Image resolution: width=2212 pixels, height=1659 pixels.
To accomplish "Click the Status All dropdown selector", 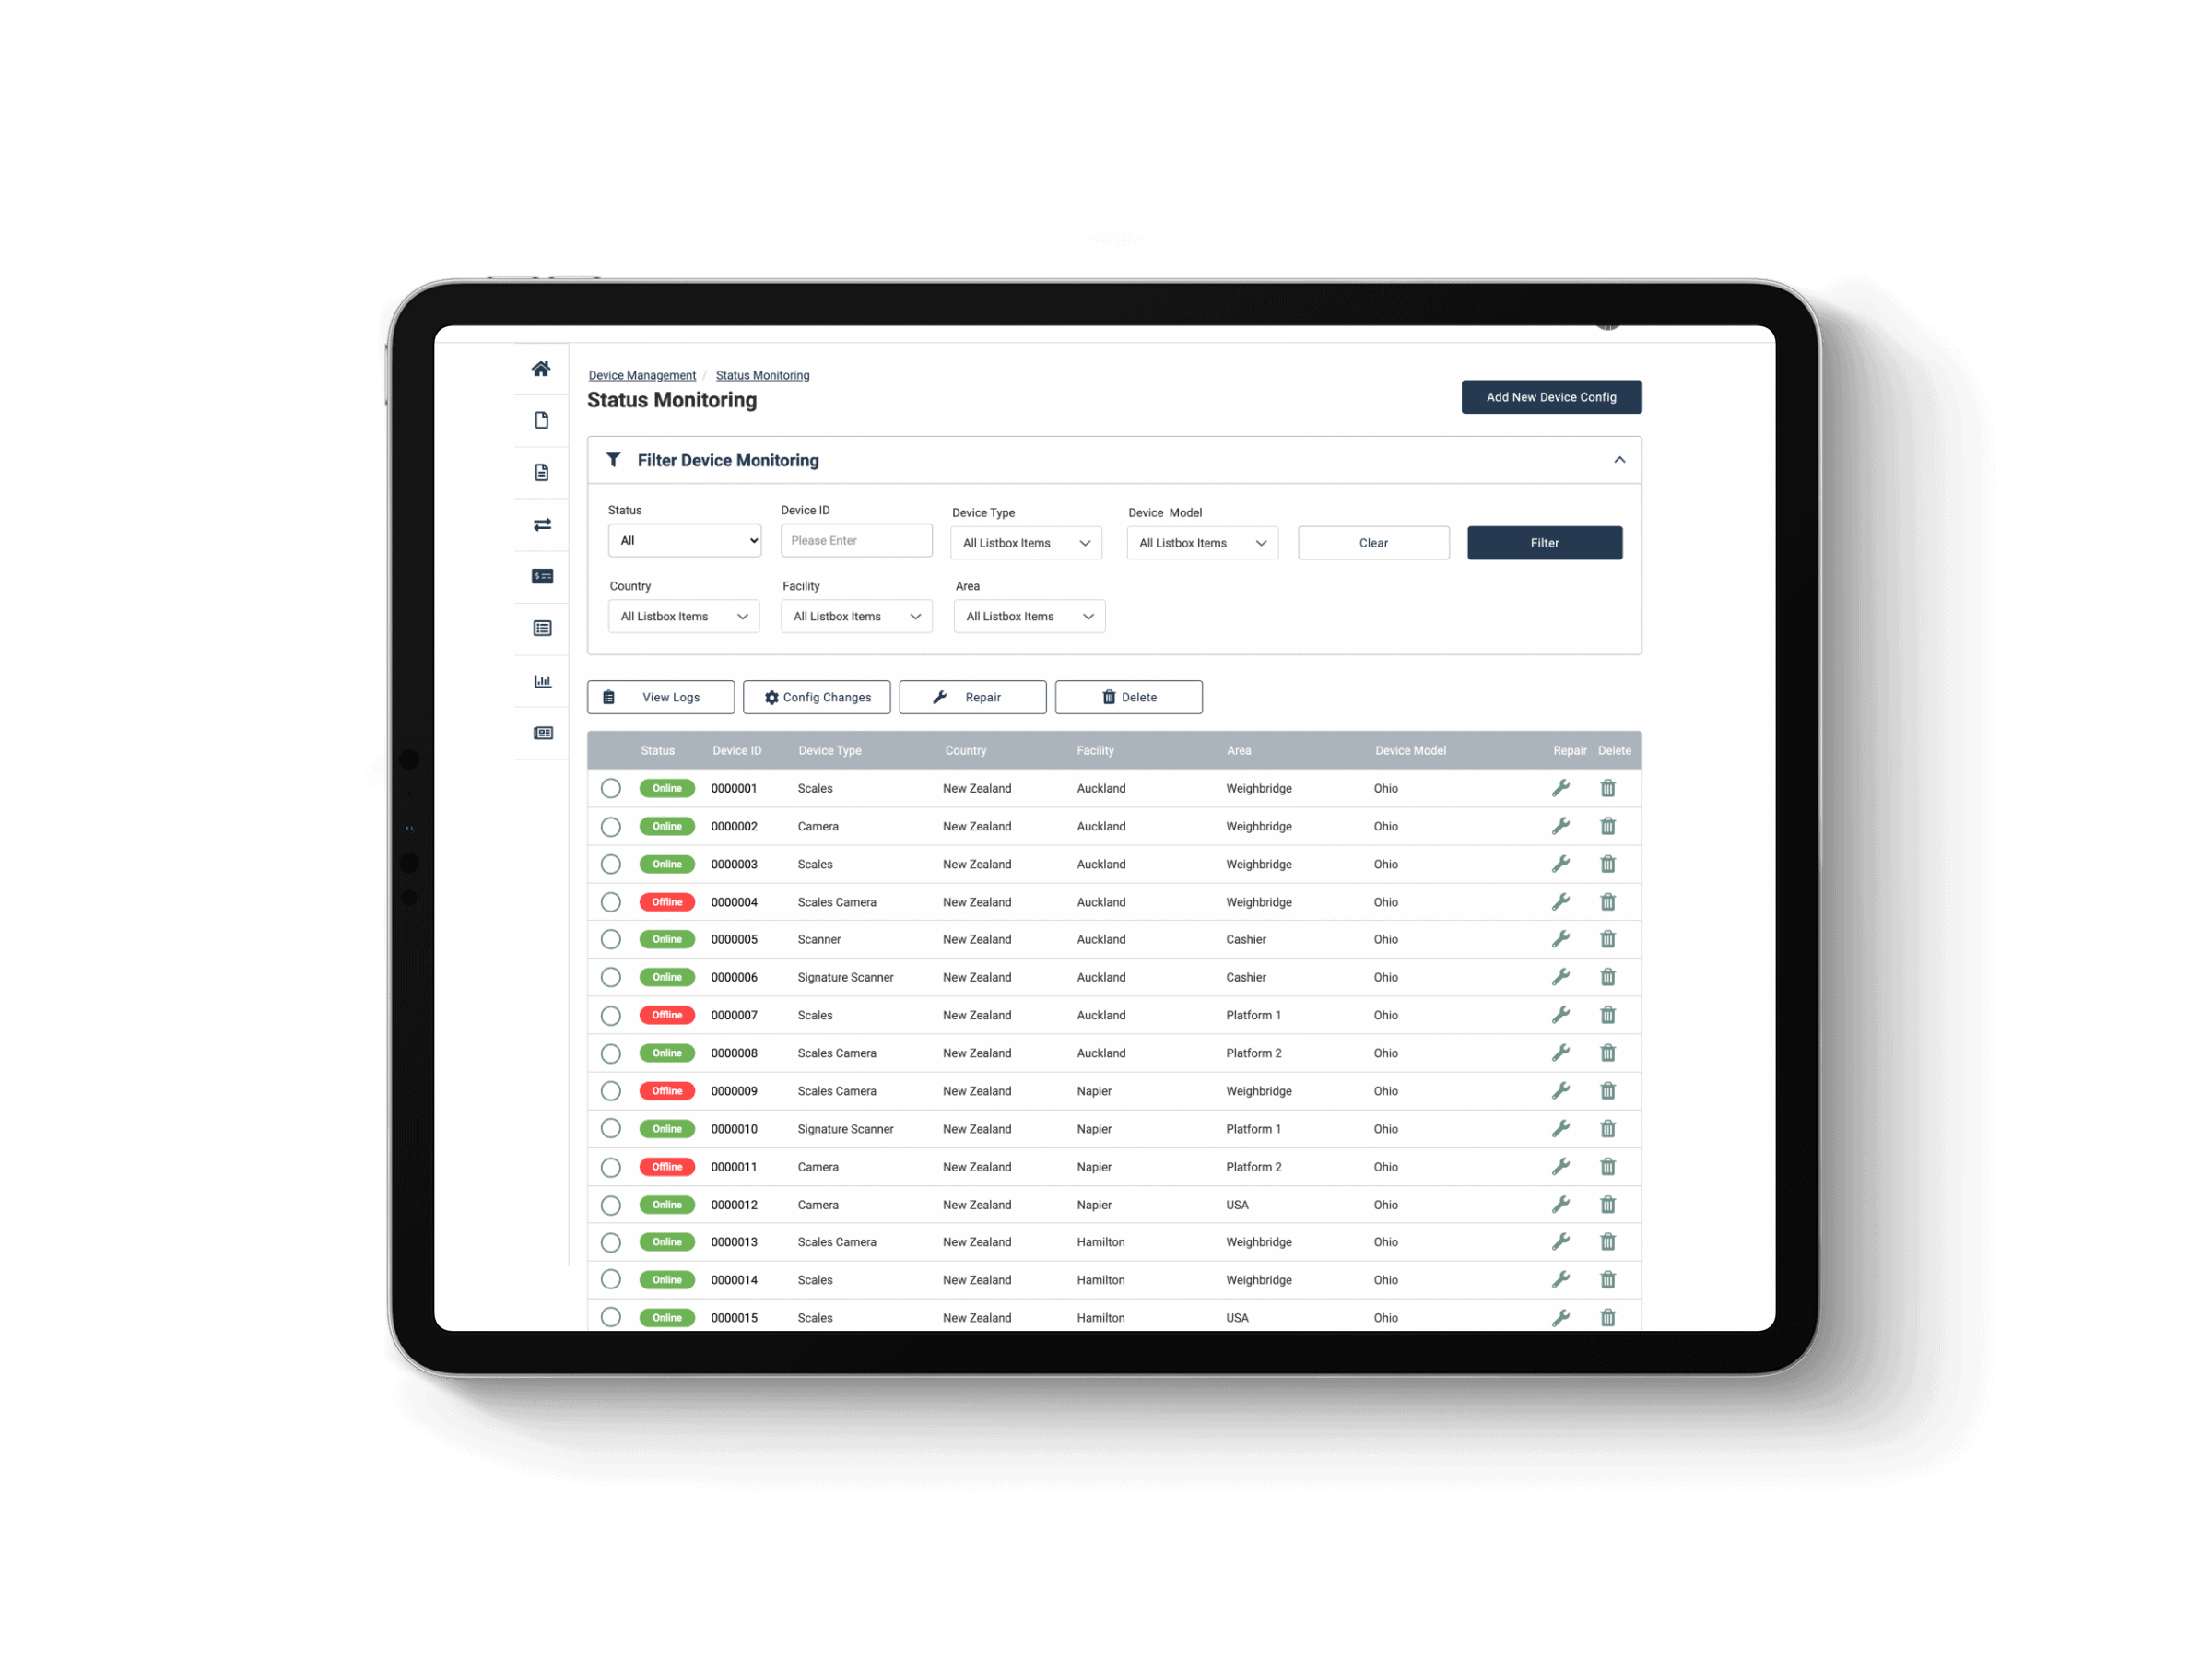I will tap(683, 540).
